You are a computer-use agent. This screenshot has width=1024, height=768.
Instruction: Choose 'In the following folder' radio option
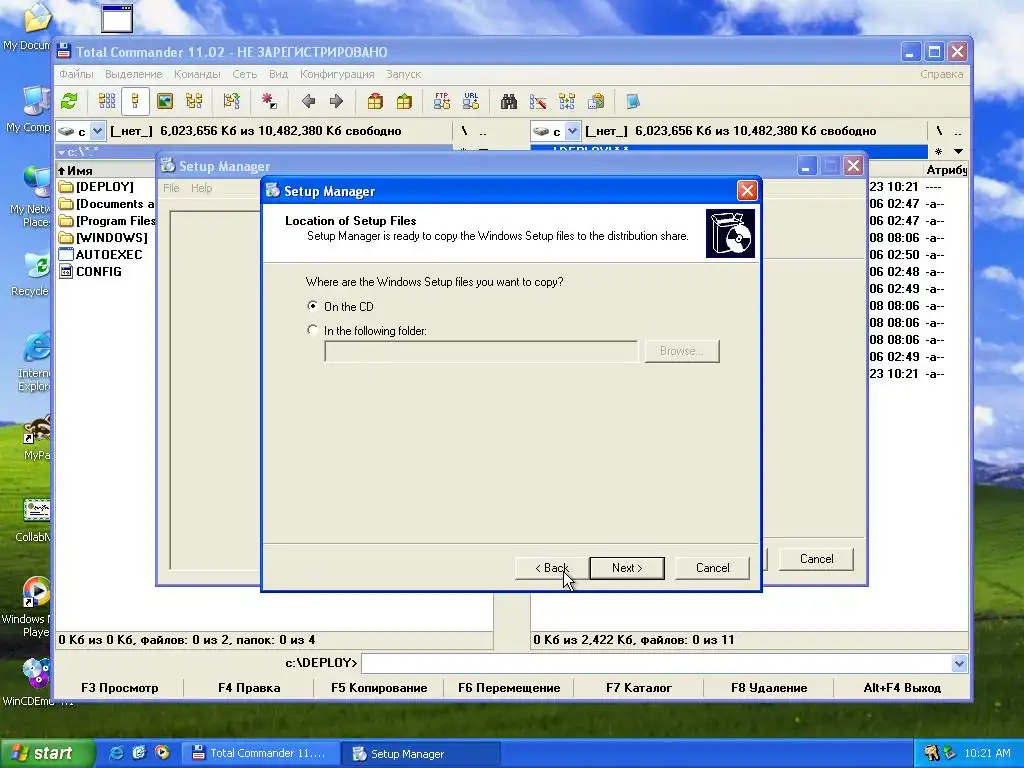point(313,330)
